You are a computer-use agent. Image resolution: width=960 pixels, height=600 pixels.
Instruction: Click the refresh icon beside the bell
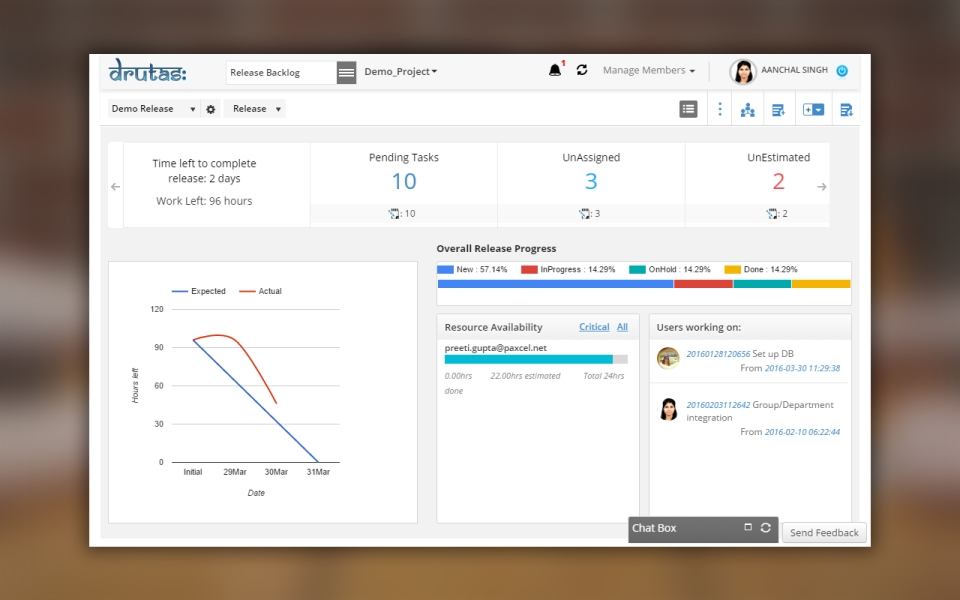(x=581, y=70)
